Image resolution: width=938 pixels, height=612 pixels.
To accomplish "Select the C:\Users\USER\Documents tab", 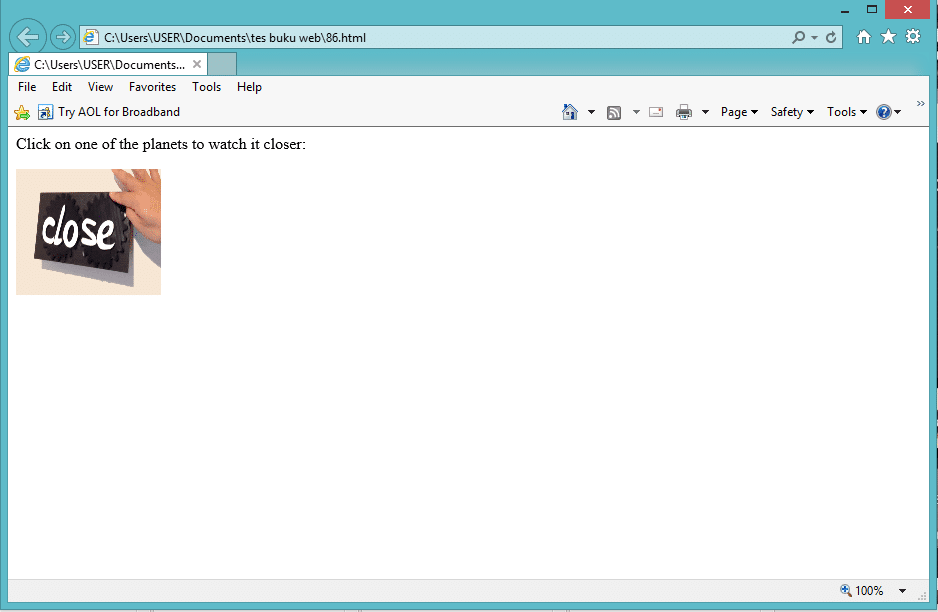I will click(105, 62).
